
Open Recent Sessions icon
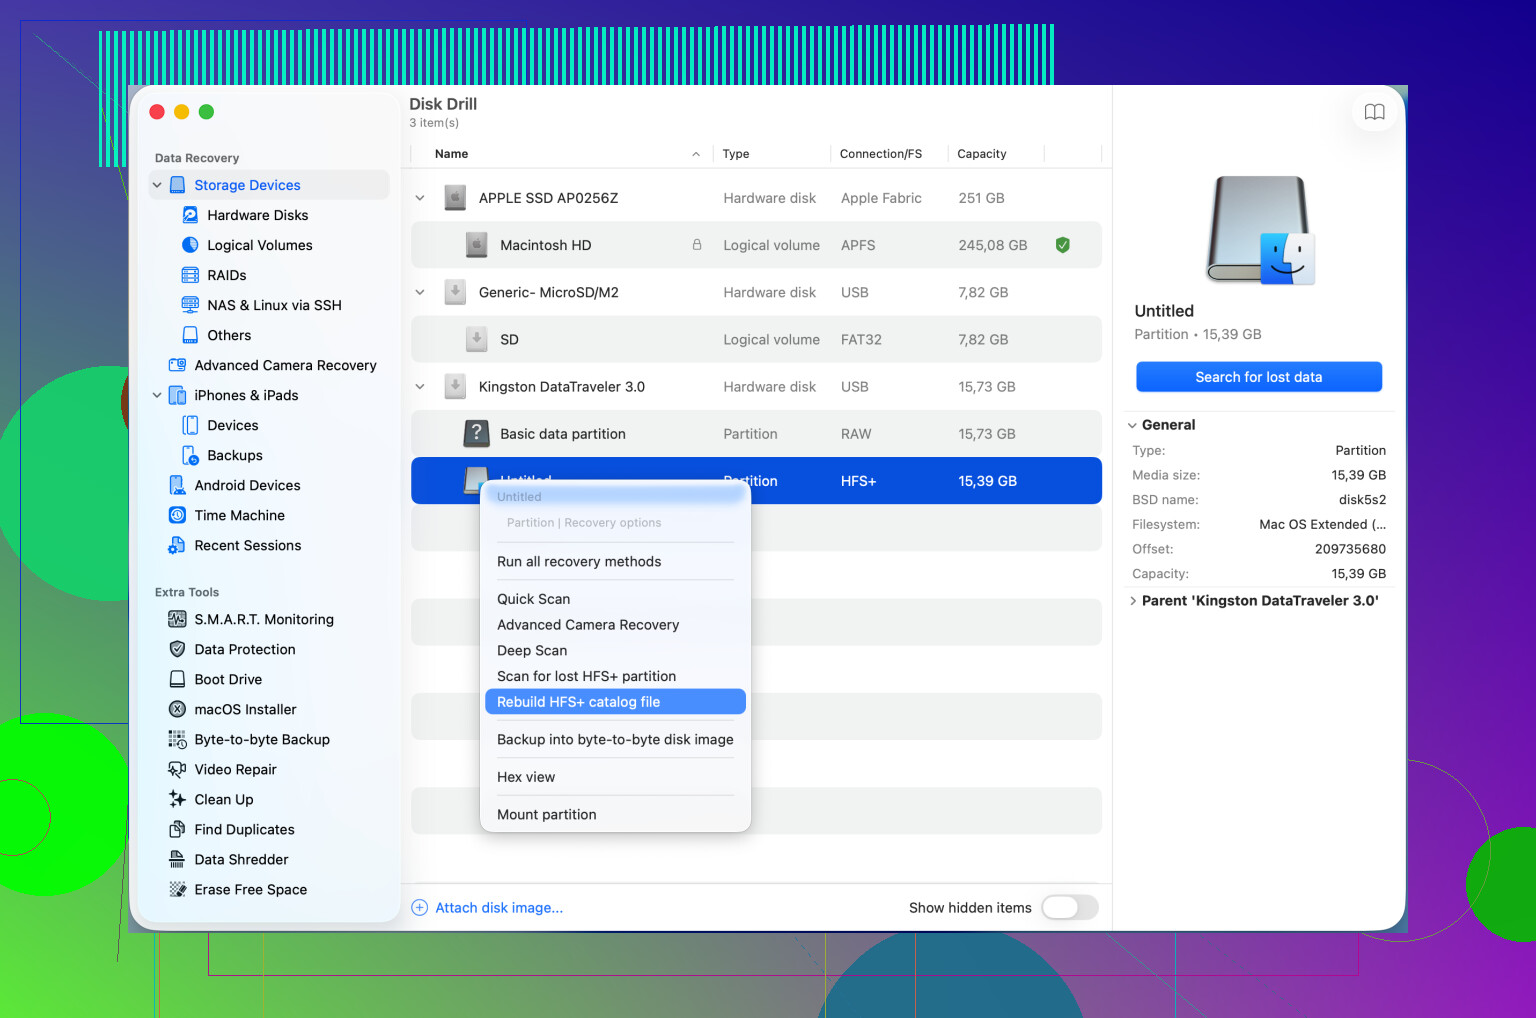pos(177,545)
